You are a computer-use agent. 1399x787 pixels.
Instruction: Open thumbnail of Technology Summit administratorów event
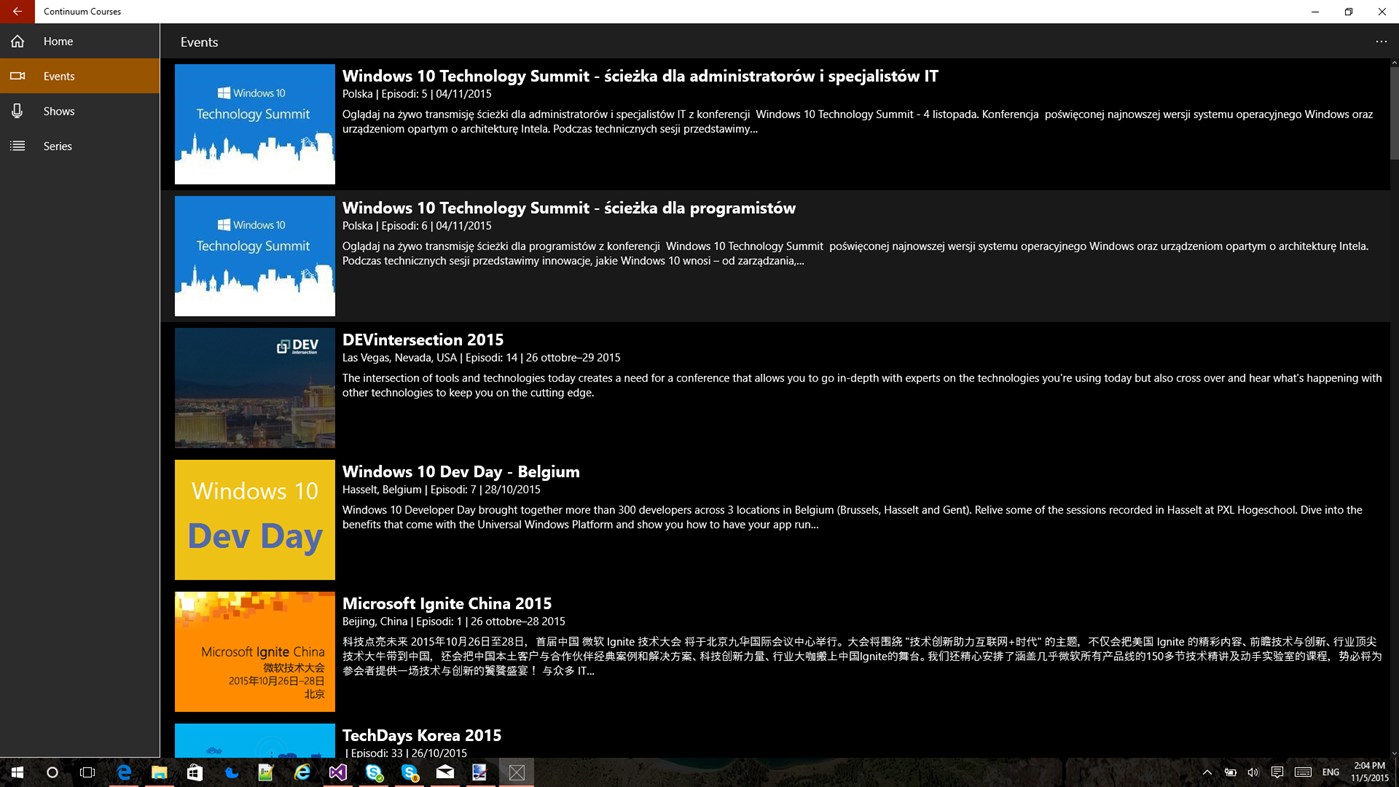click(255, 124)
